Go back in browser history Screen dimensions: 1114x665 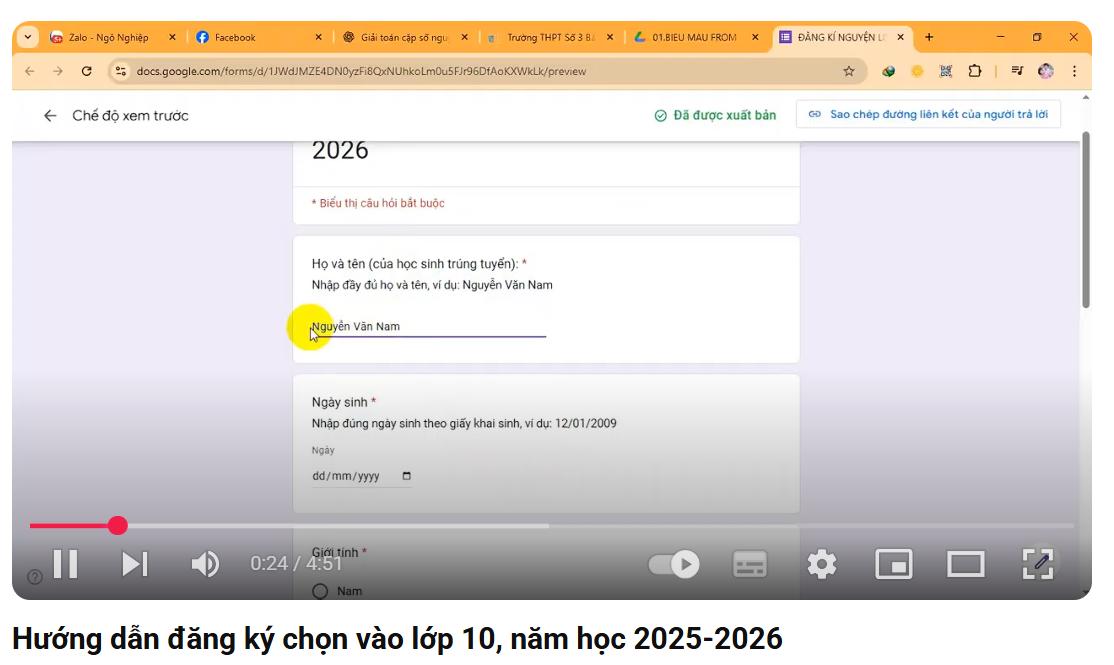point(29,71)
